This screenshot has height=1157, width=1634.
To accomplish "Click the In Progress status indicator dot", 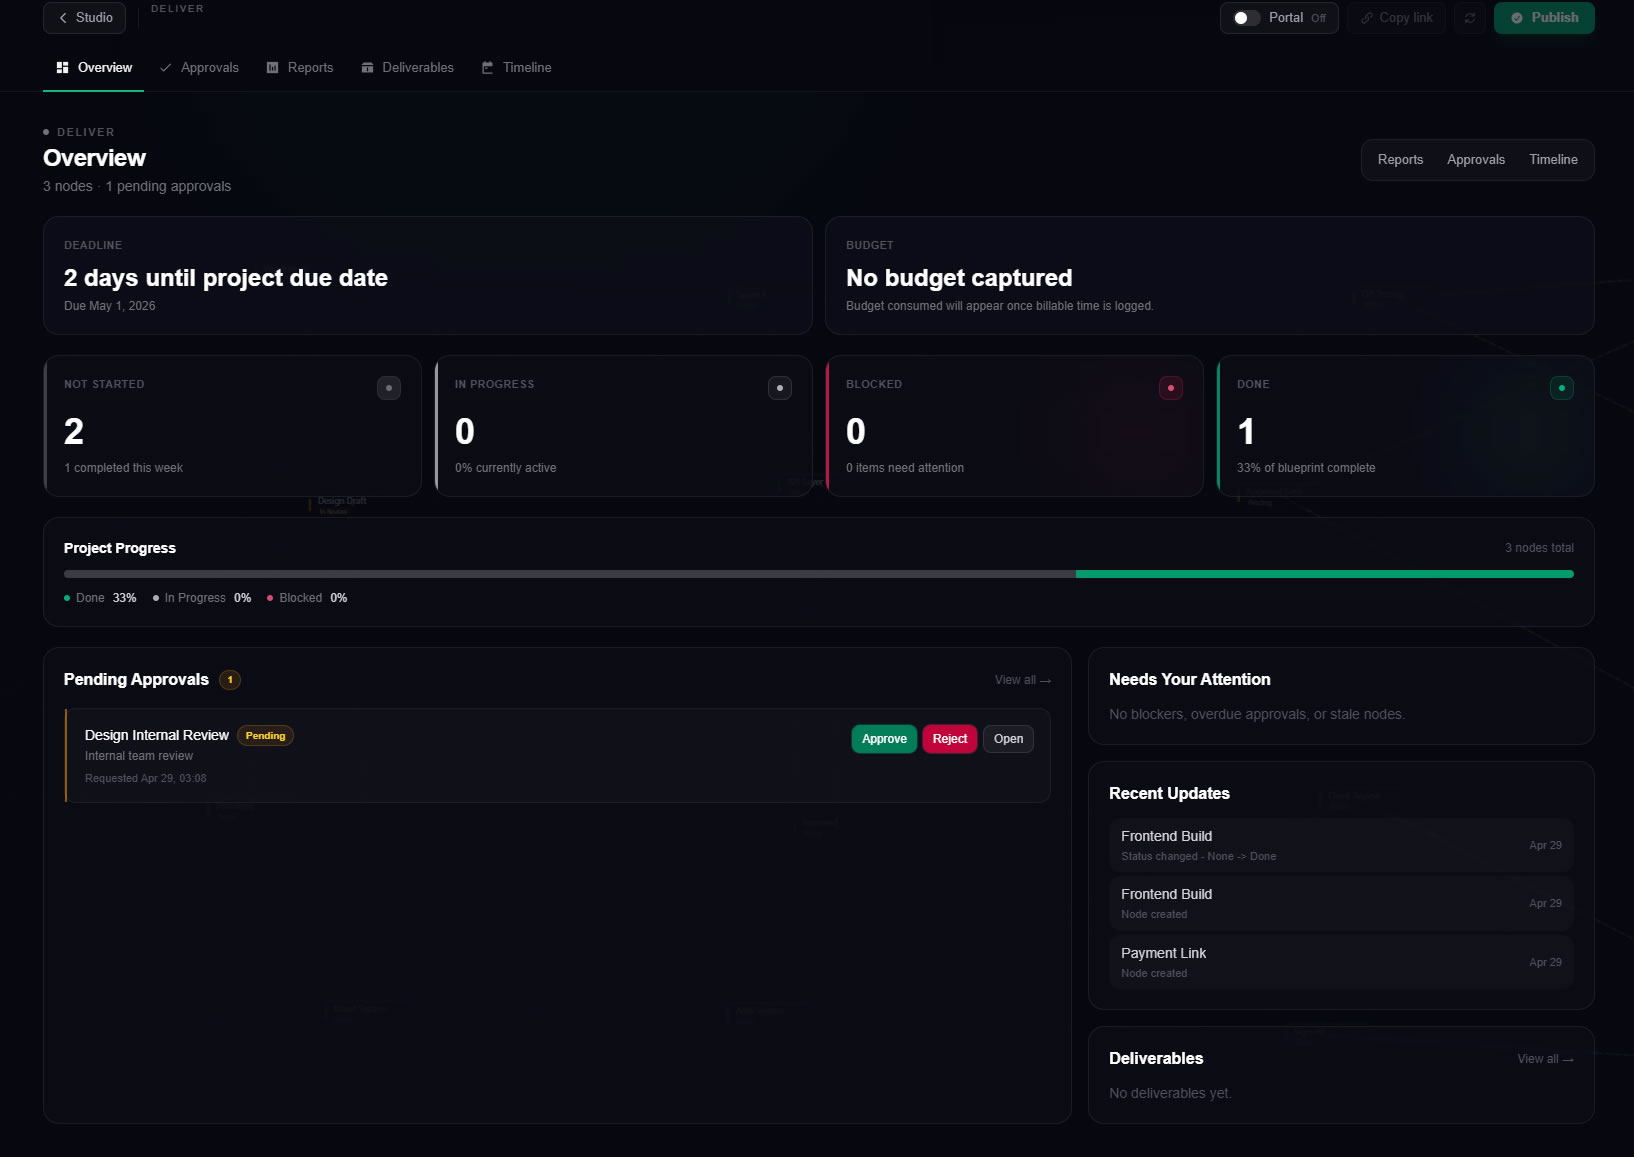I will 780,388.
